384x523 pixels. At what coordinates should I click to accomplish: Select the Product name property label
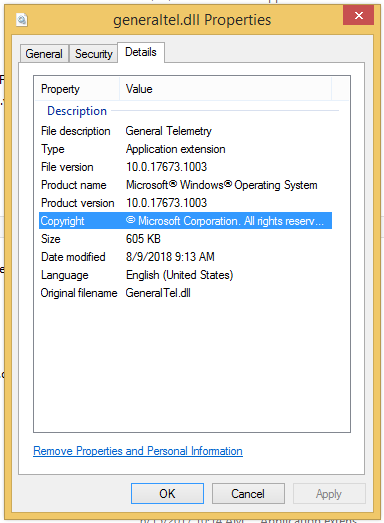click(73, 185)
